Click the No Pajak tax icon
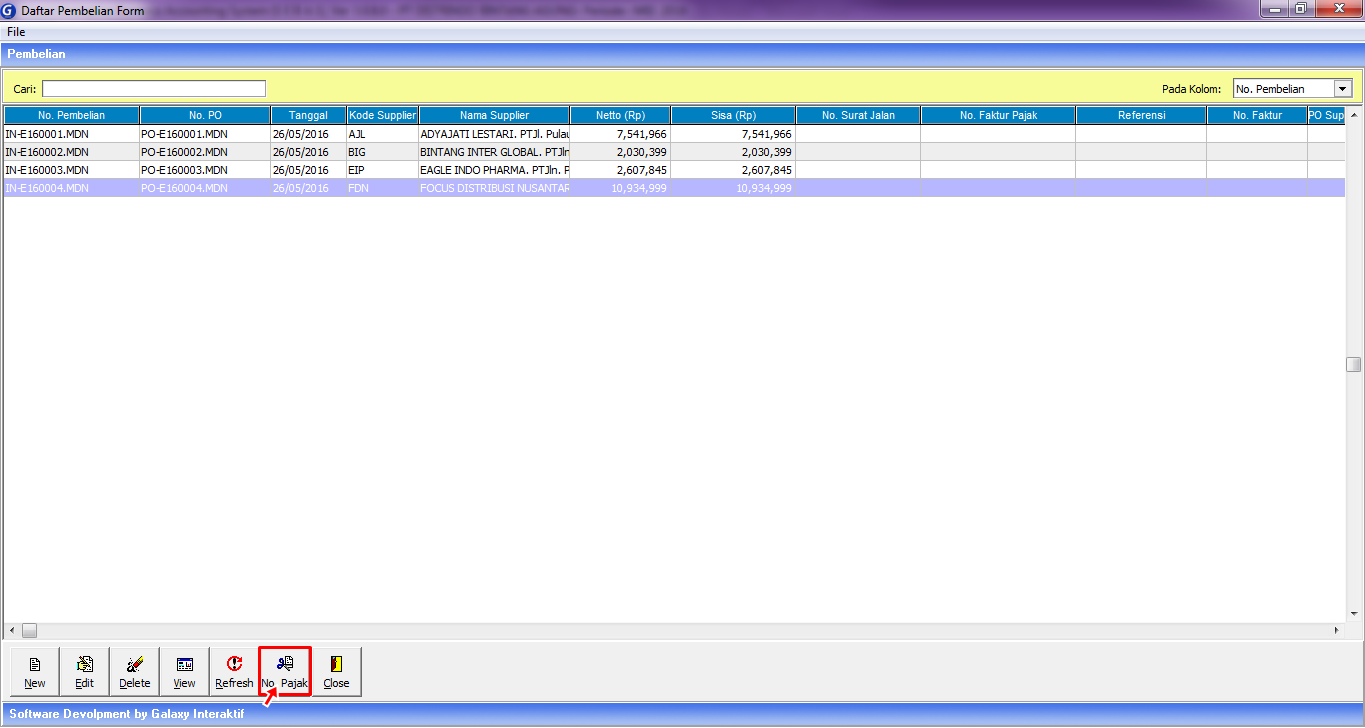This screenshot has width=1365, height=728. click(x=285, y=665)
